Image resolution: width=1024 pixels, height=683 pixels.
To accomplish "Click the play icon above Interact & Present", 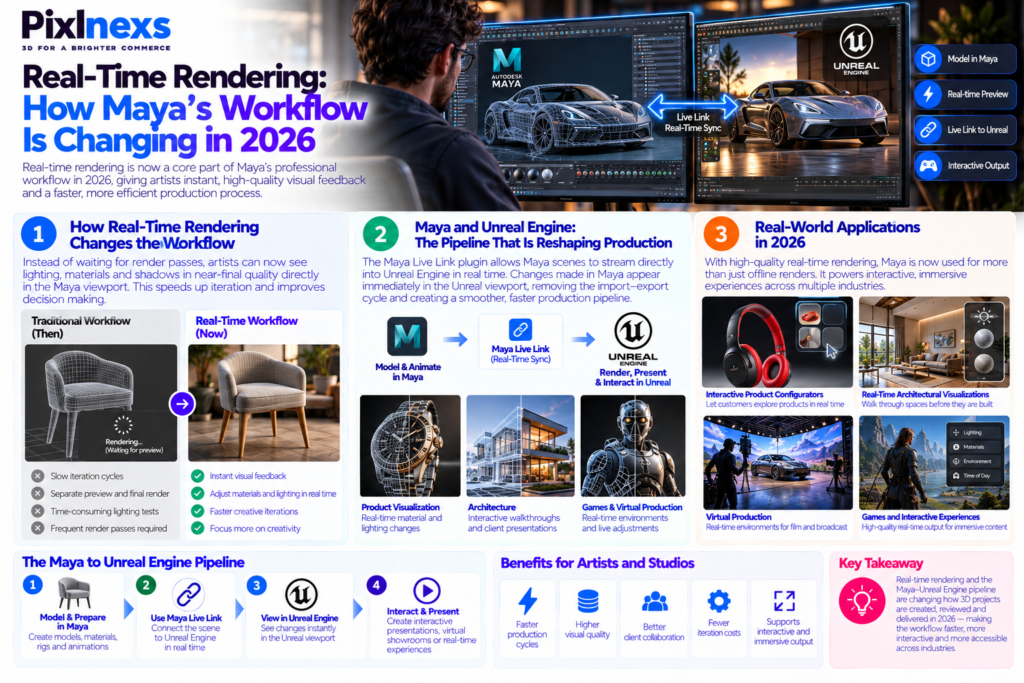I will [x=426, y=591].
